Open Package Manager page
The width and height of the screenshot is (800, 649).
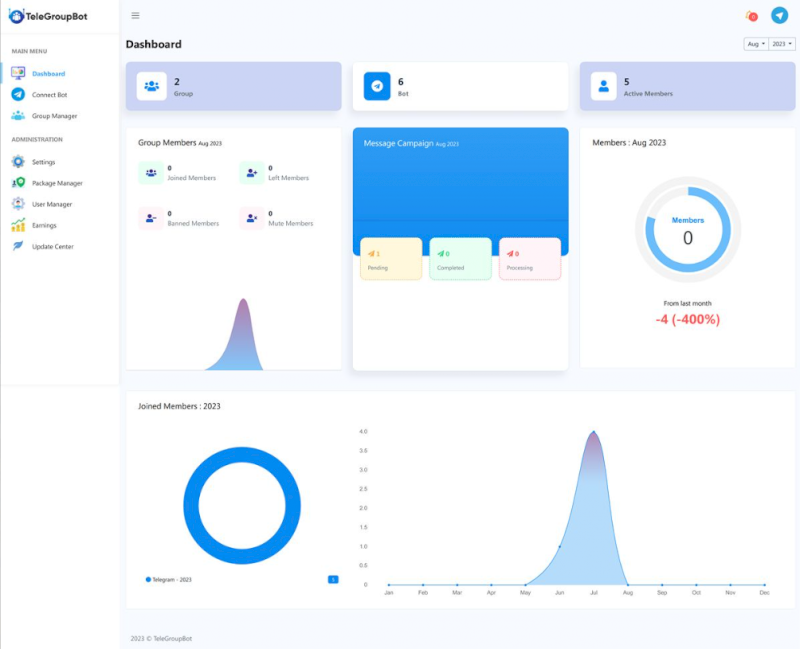pyautogui.click(x=57, y=183)
